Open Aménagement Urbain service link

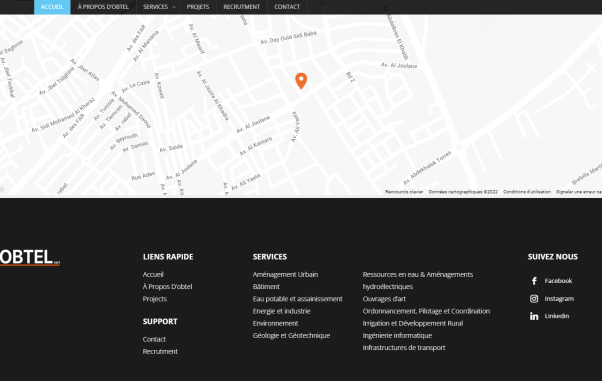[285, 274]
